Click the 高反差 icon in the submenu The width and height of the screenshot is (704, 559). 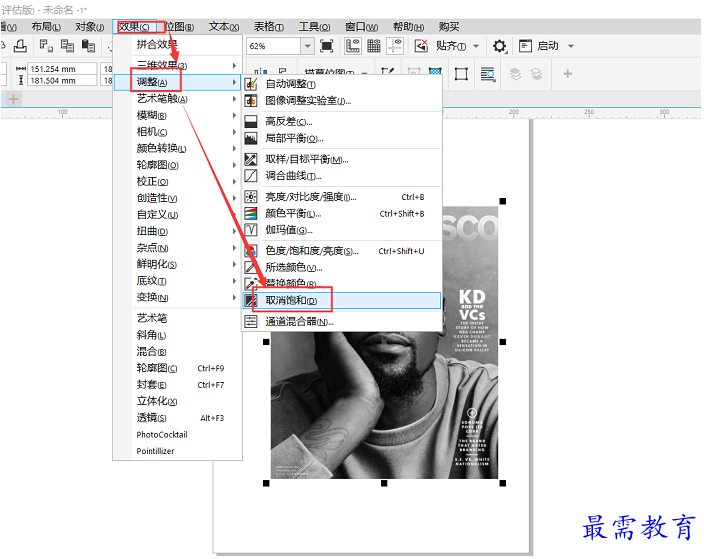point(251,122)
